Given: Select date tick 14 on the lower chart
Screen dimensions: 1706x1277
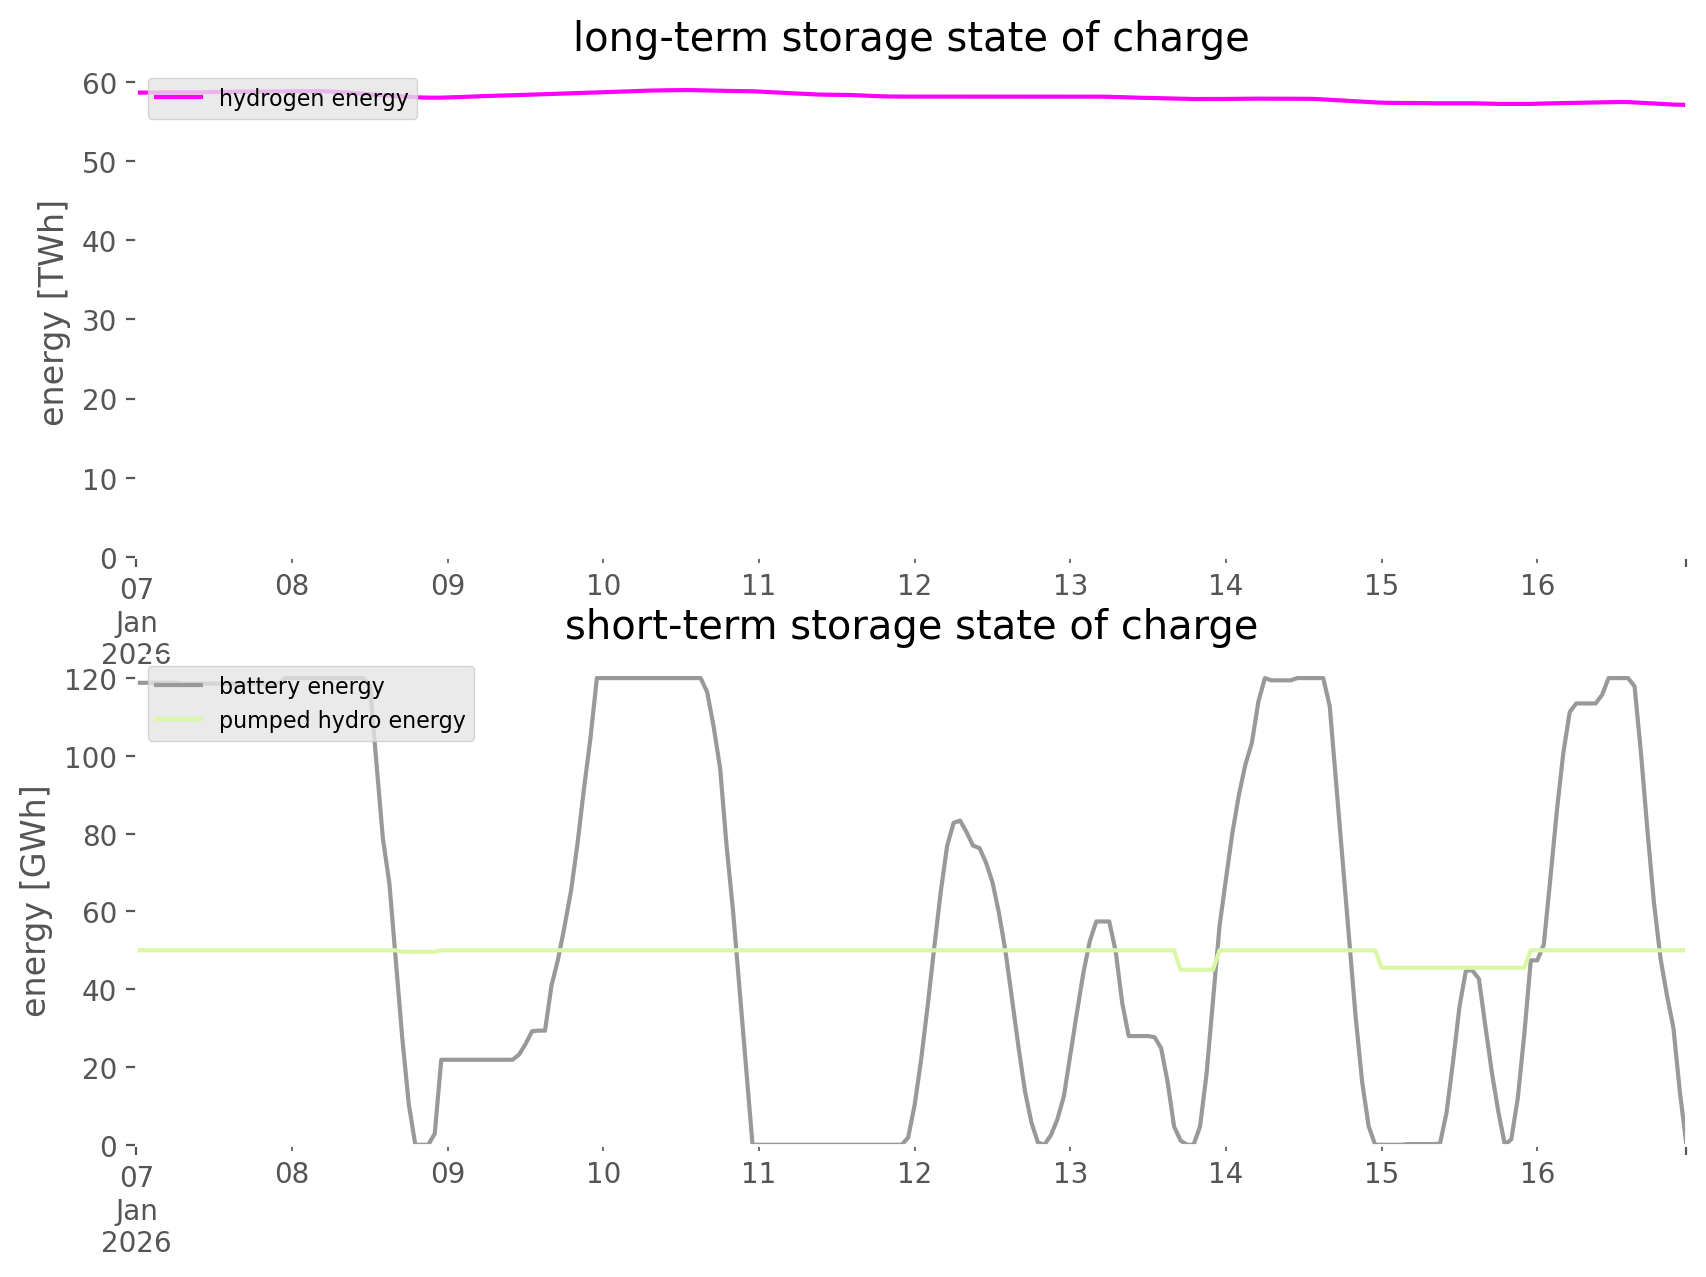Looking at the screenshot, I should pyautogui.click(x=1226, y=1173).
